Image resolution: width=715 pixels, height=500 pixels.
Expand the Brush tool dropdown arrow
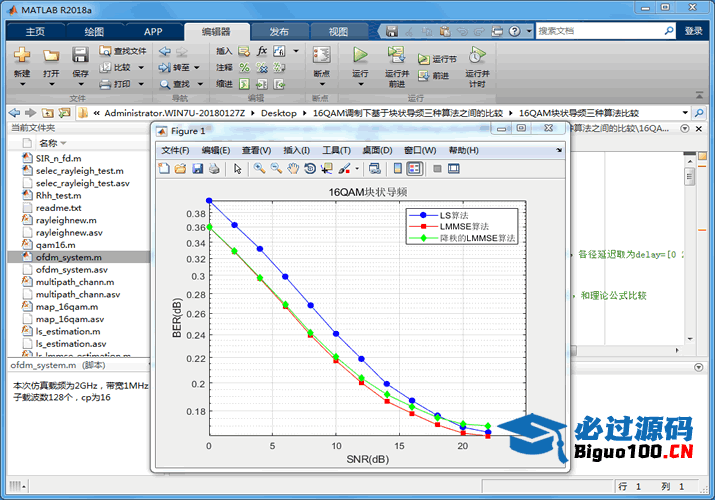357,169
